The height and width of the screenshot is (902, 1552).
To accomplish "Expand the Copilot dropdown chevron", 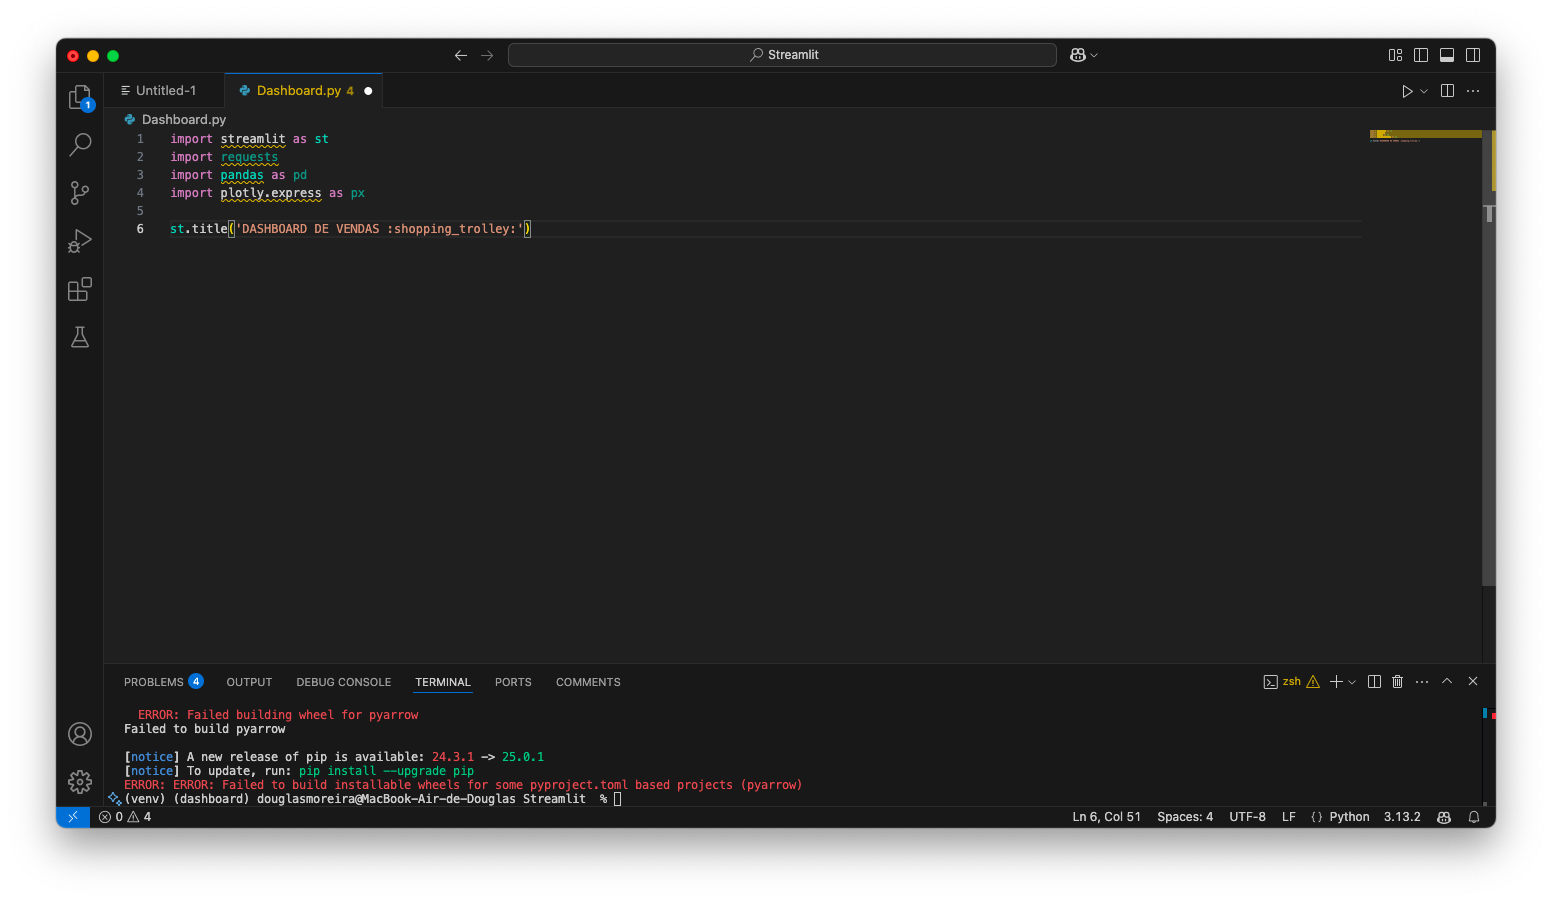I will click(1094, 55).
